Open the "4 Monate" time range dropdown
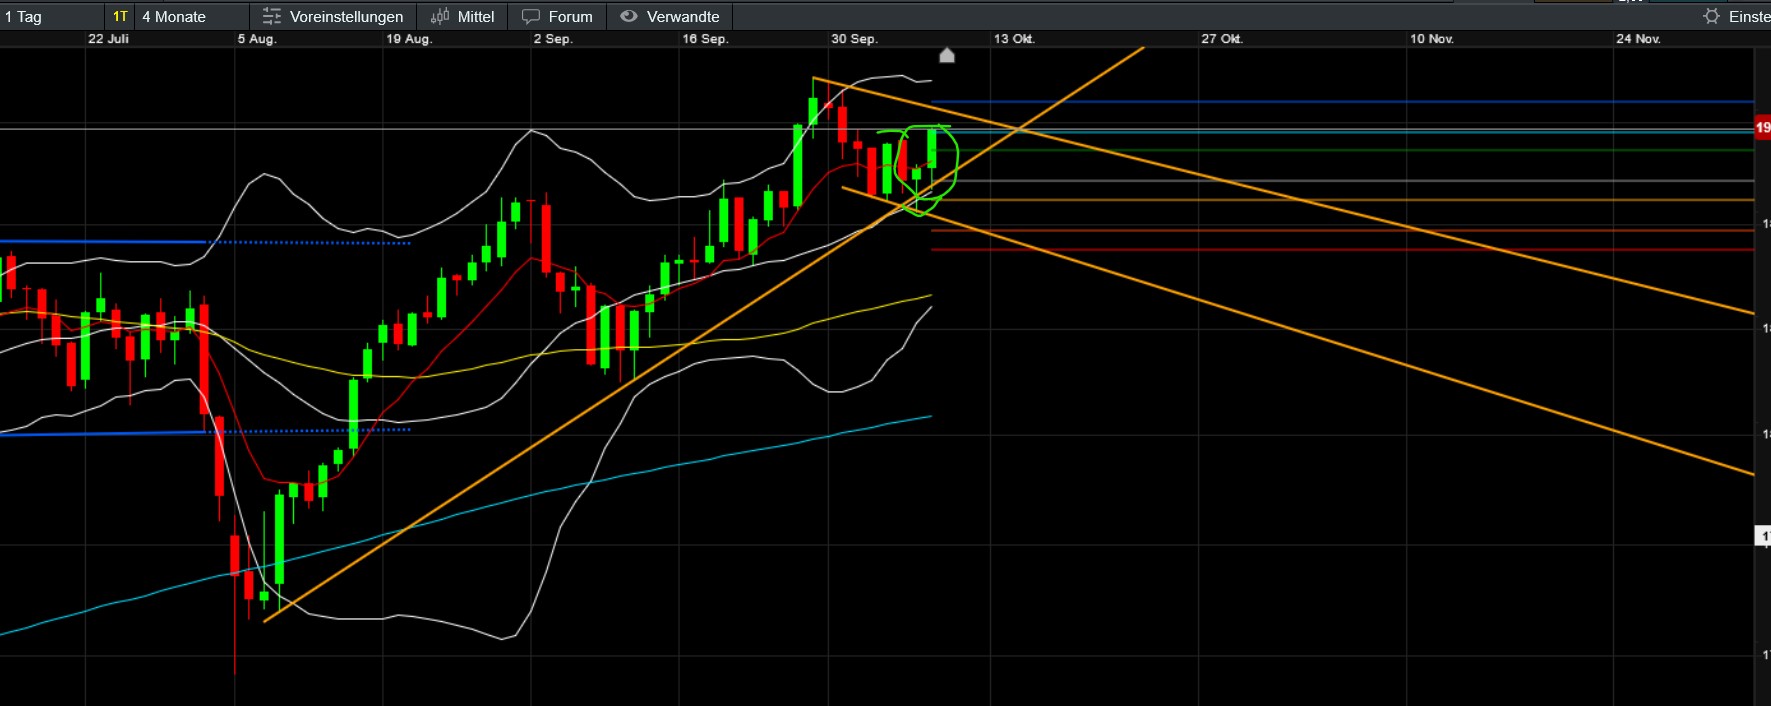Image resolution: width=1771 pixels, height=706 pixels. tap(192, 16)
